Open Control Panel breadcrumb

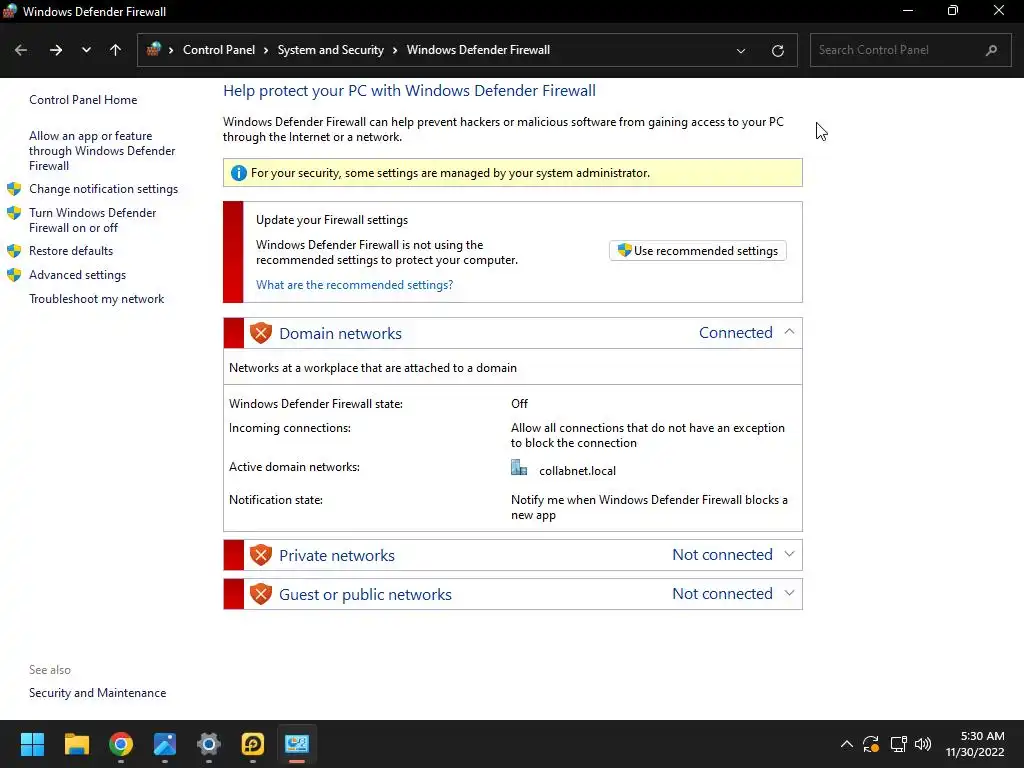[x=219, y=50]
